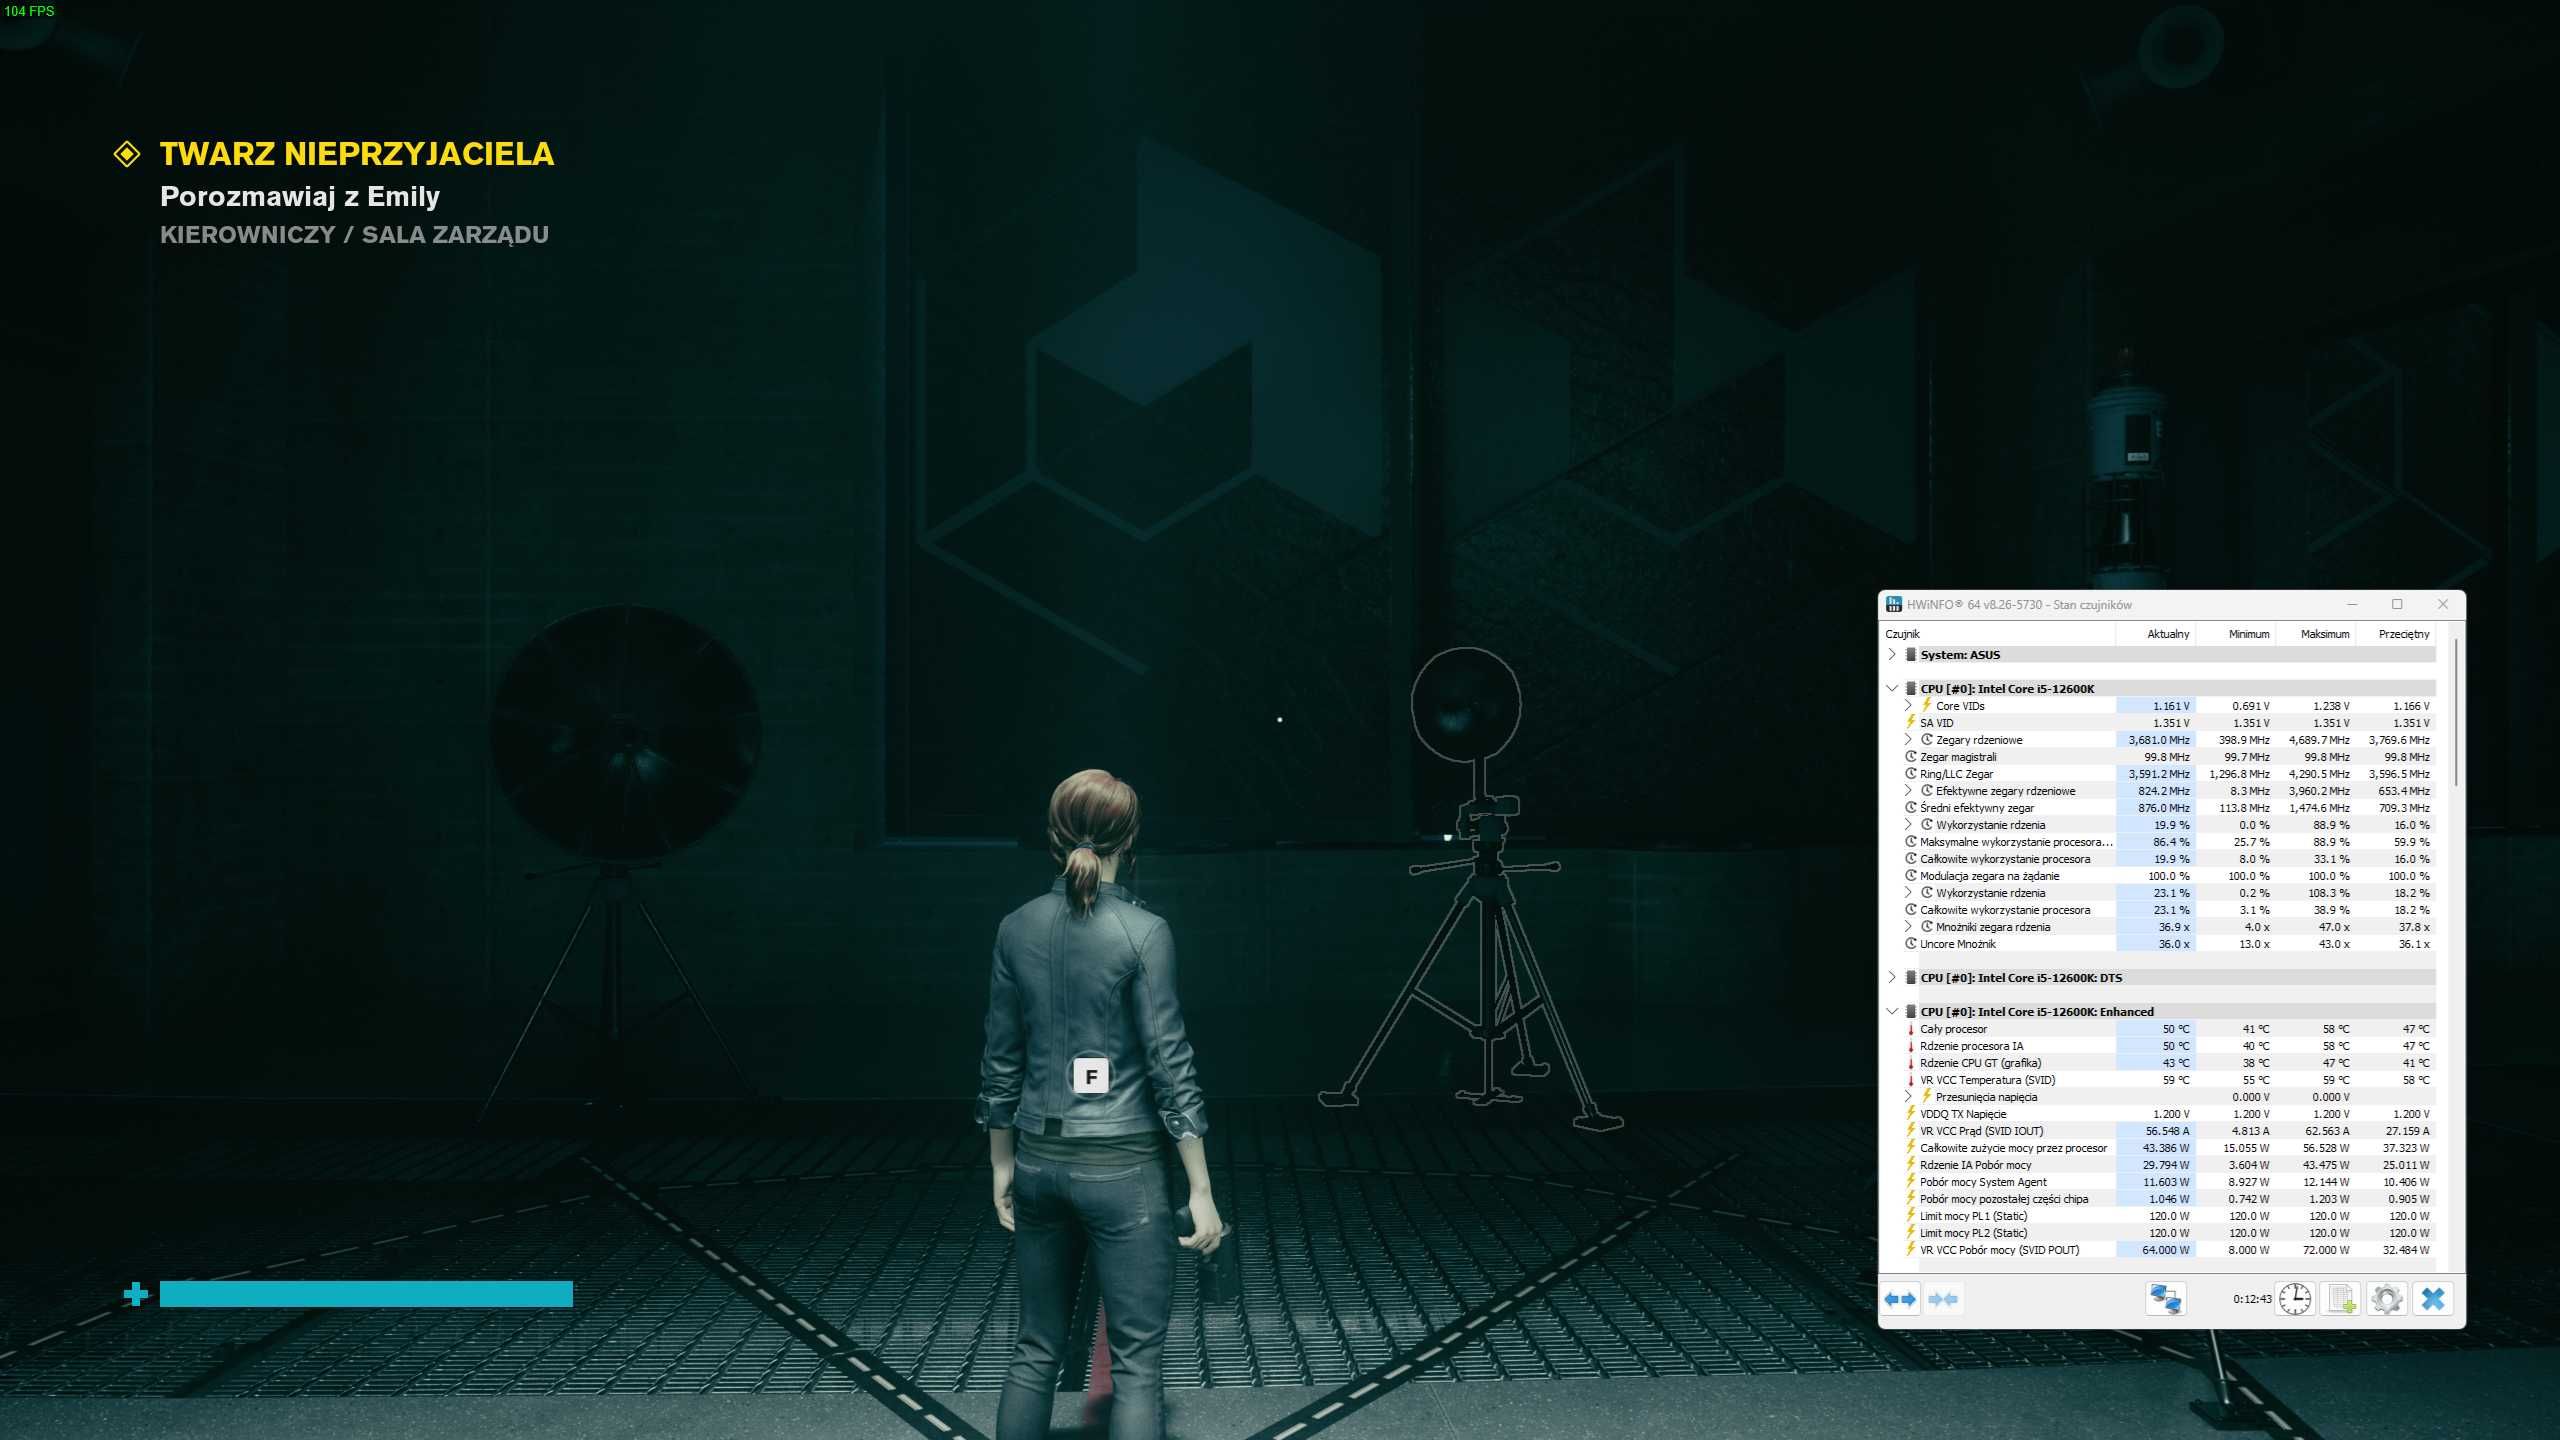The image size is (2560, 1440).
Task: Expand the System: ASUS sensor group
Action: [x=1892, y=655]
